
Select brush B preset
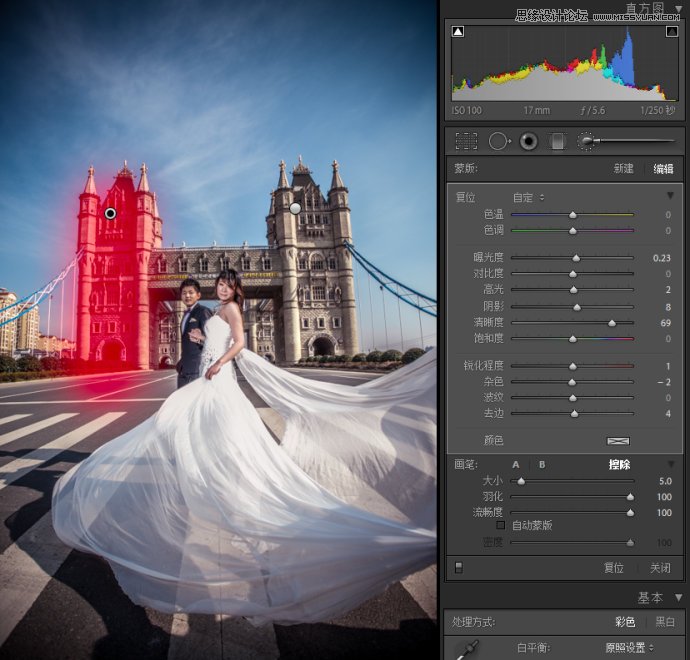coord(542,464)
